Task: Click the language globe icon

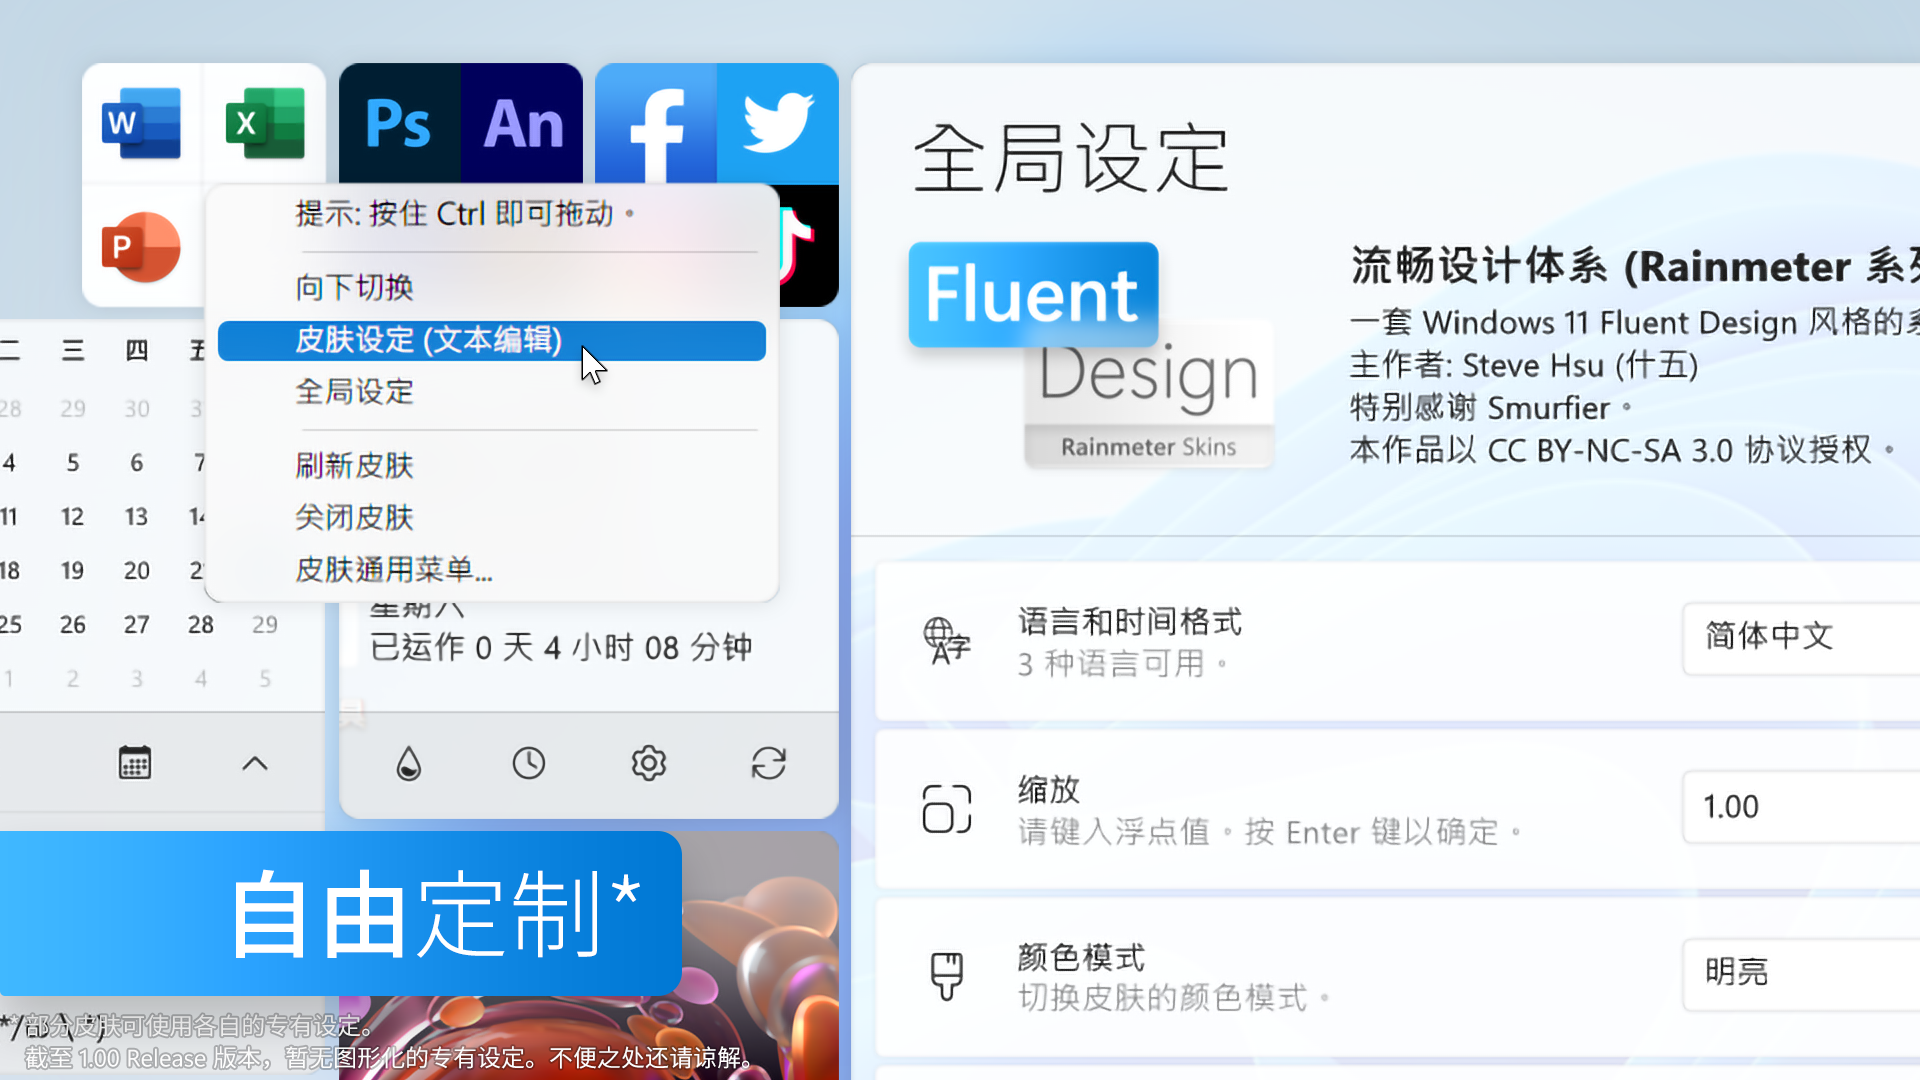Action: (946, 641)
